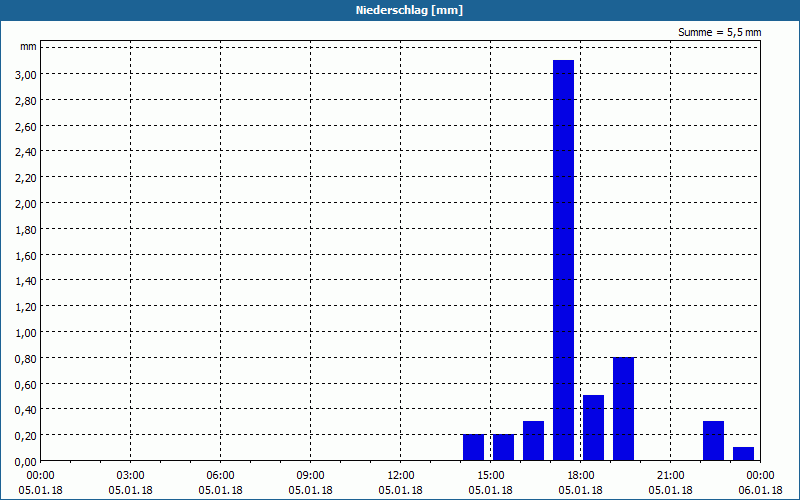Click the 0,20 mm bar after 15:00

click(x=504, y=447)
